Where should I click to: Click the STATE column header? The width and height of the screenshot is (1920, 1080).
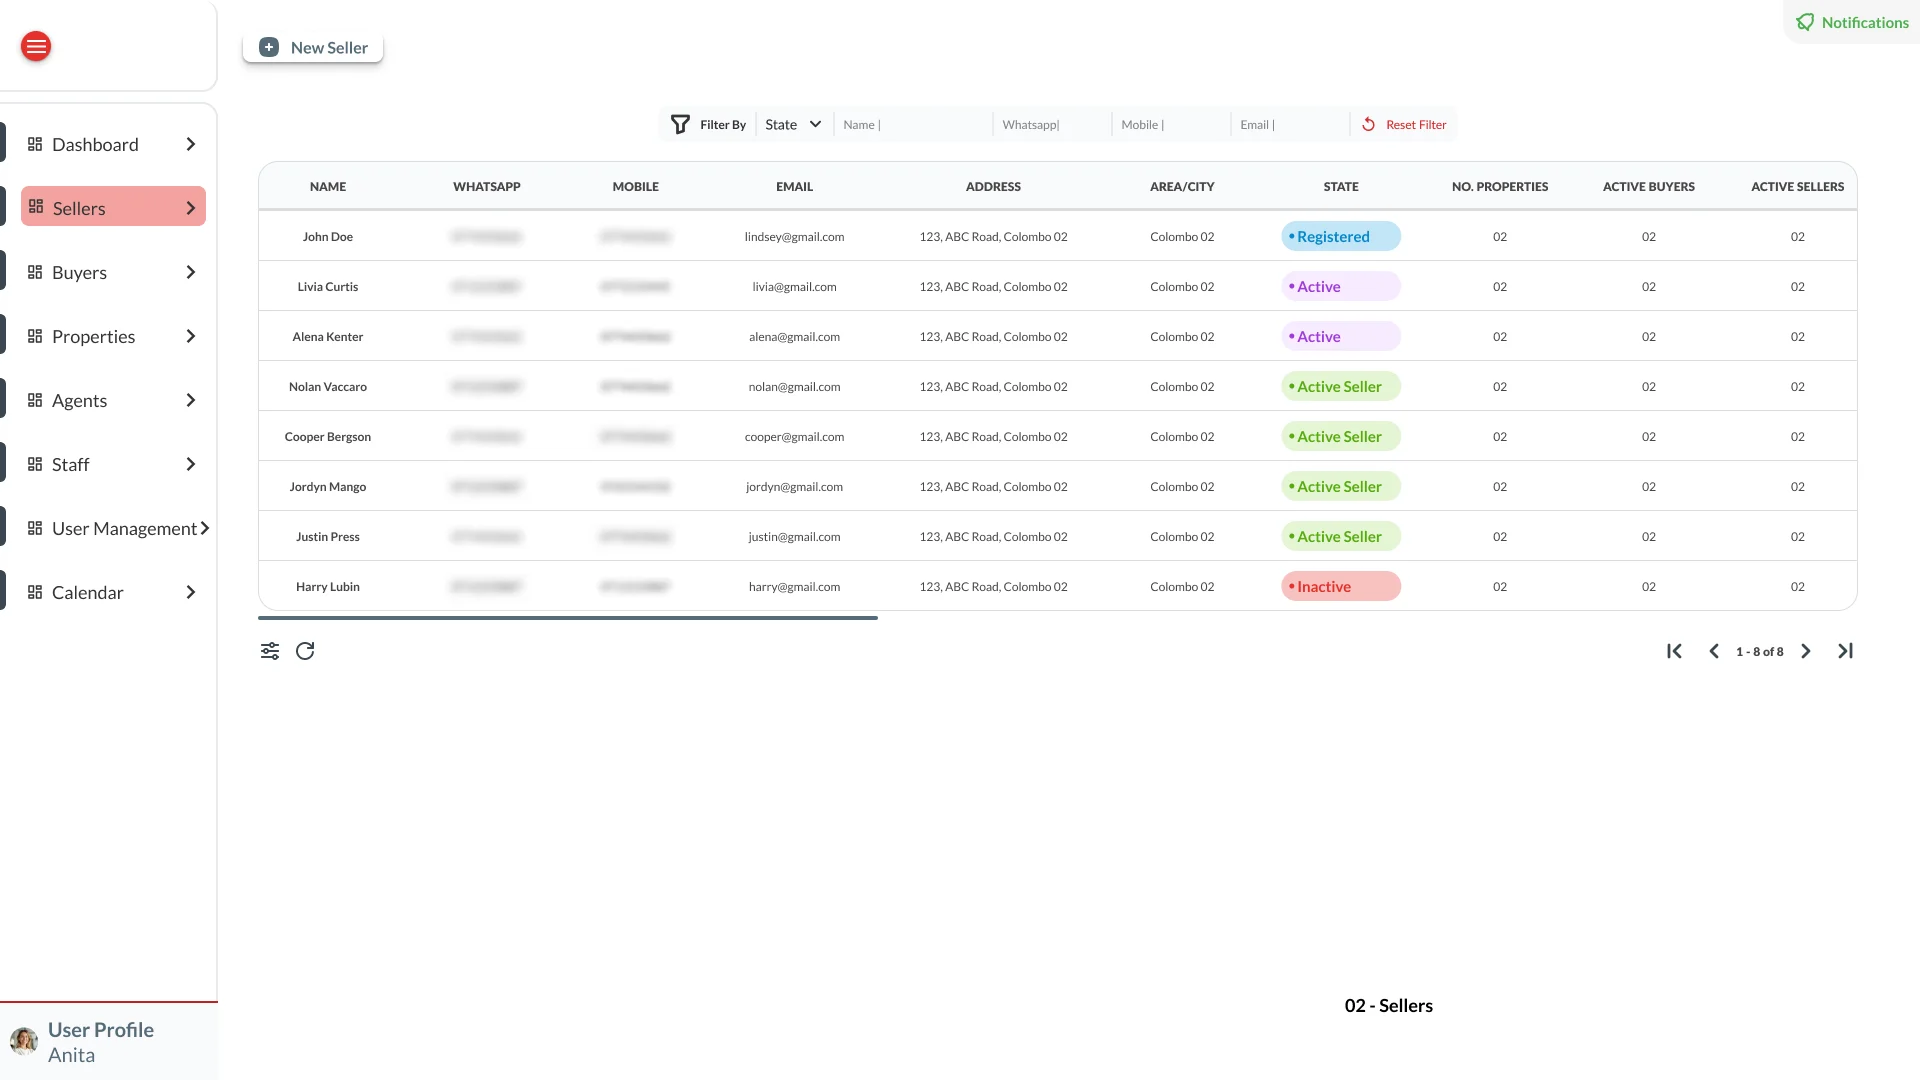(1341, 186)
